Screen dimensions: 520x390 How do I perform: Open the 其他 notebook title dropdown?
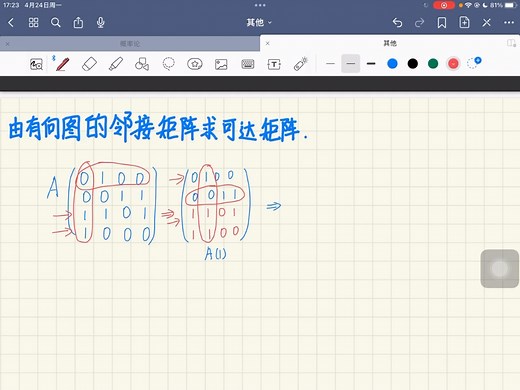pos(259,22)
